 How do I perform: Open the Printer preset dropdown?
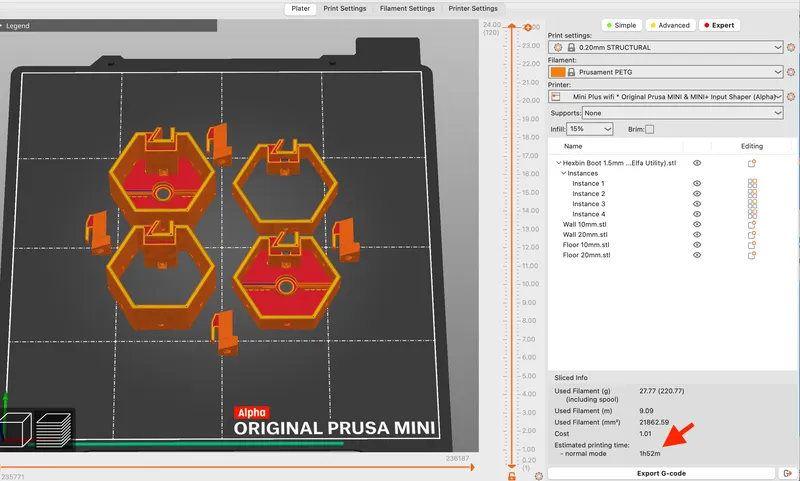click(666, 96)
